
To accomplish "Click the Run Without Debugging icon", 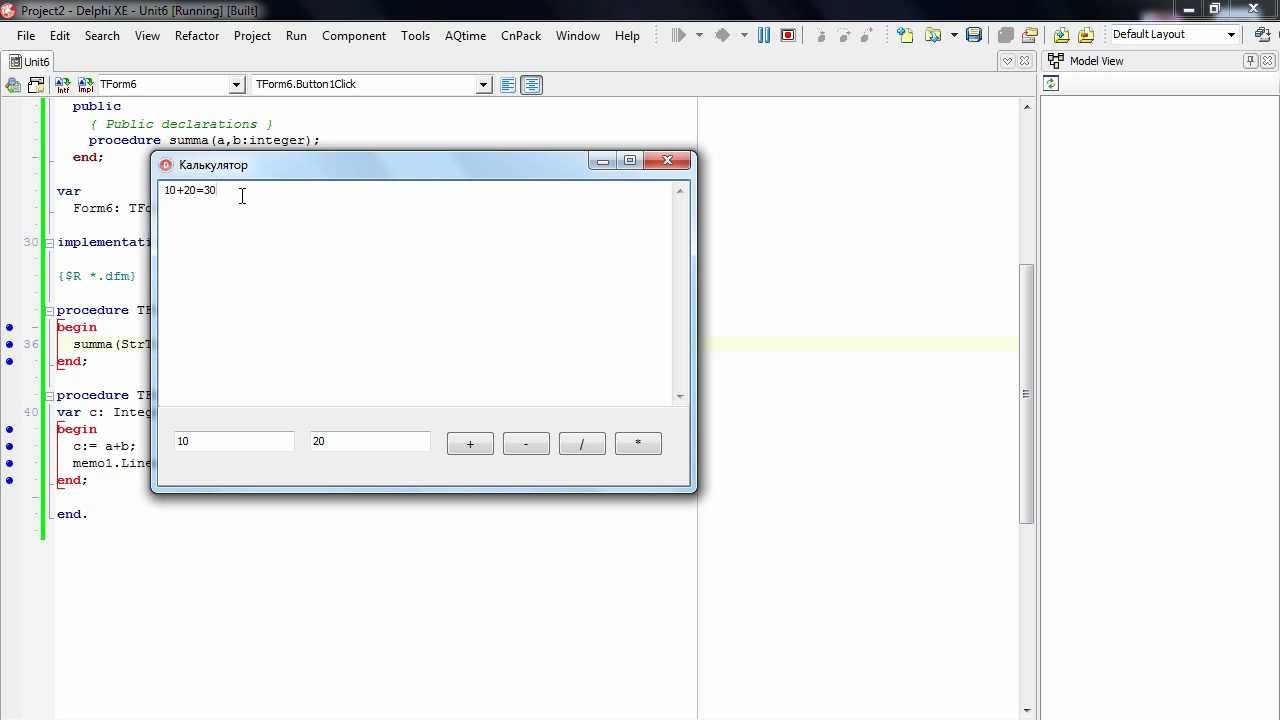I will click(x=722, y=35).
